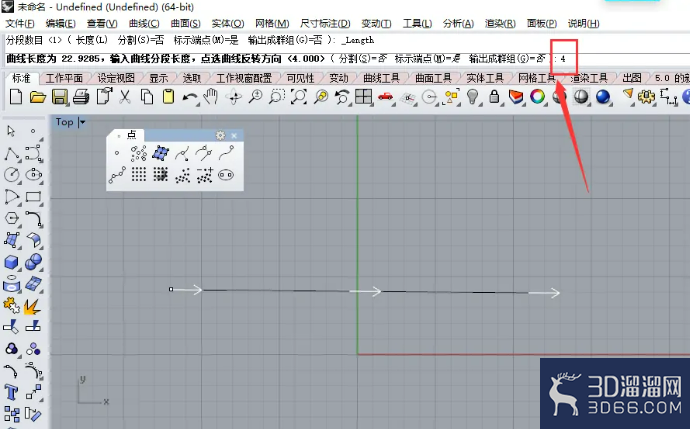Click the Join puzzle-piece icon
Image resolution: width=690 pixels, height=429 pixels.
point(11,305)
